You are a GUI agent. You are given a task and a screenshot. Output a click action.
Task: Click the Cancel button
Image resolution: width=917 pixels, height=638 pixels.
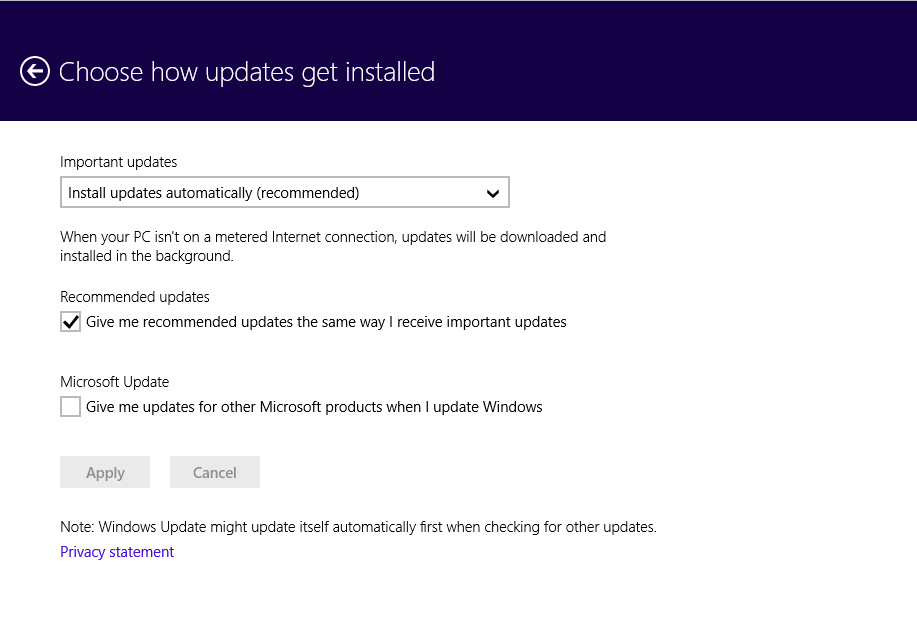[215, 472]
